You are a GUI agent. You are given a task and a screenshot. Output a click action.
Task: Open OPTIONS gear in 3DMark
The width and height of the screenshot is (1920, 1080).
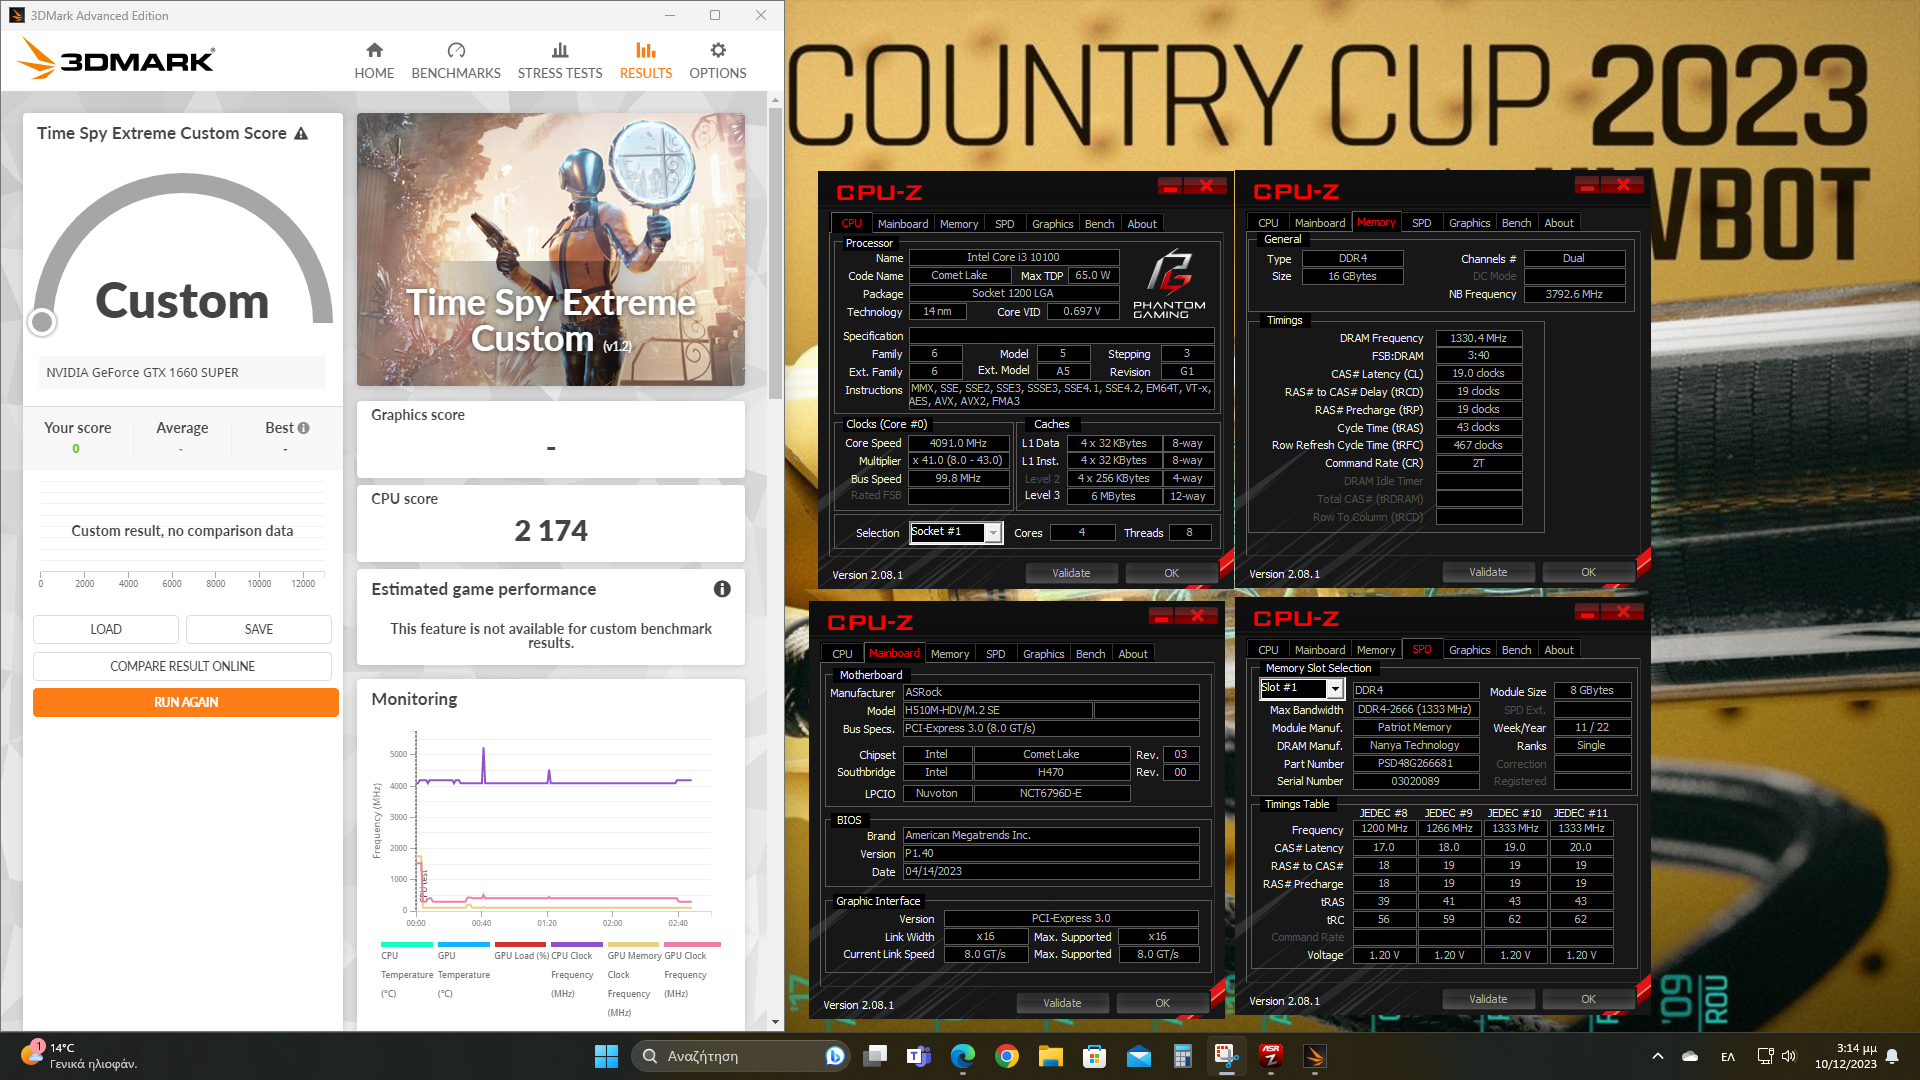[718, 61]
